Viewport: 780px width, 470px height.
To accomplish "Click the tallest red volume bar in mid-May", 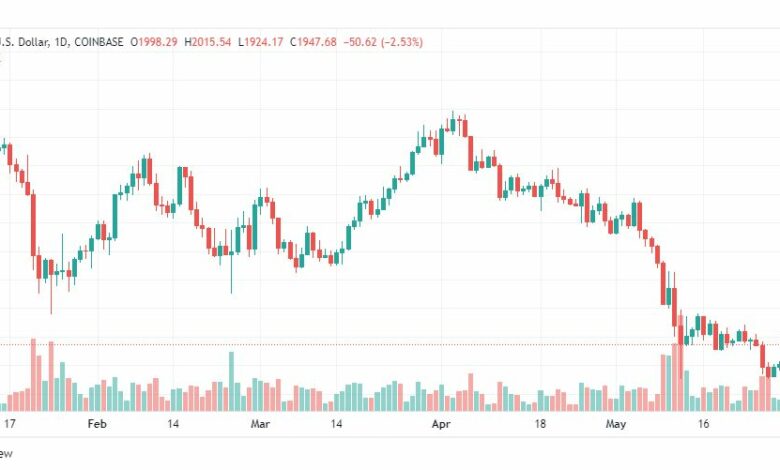I will (681, 363).
